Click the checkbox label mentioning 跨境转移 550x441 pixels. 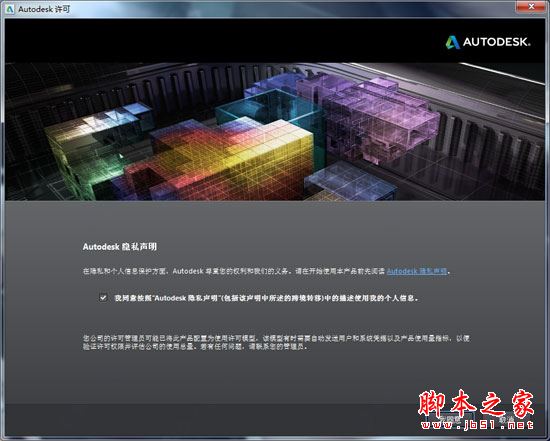(266, 298)
